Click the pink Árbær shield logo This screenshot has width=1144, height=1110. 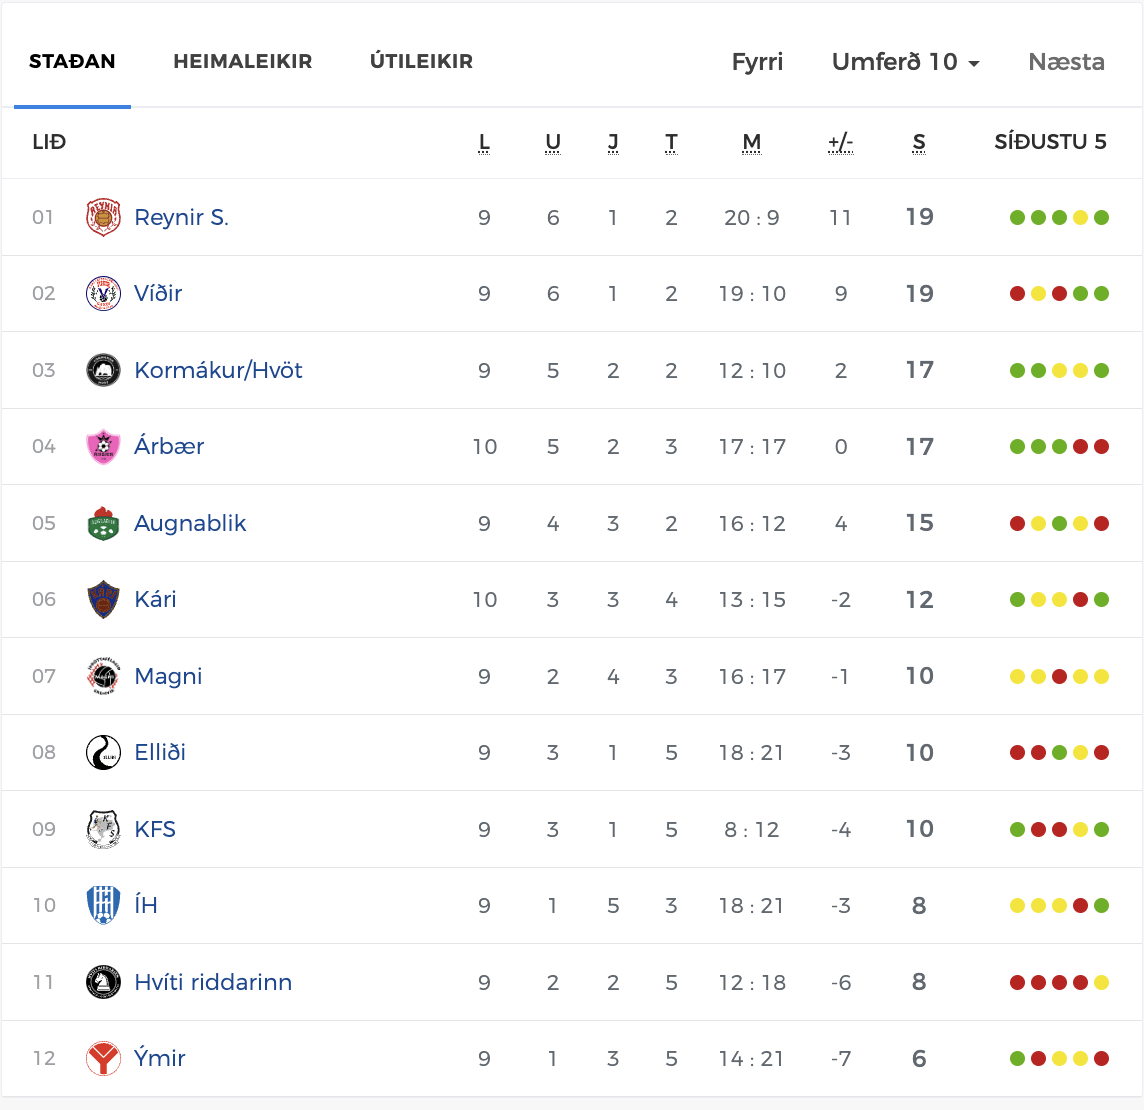[x=103, y=447]
